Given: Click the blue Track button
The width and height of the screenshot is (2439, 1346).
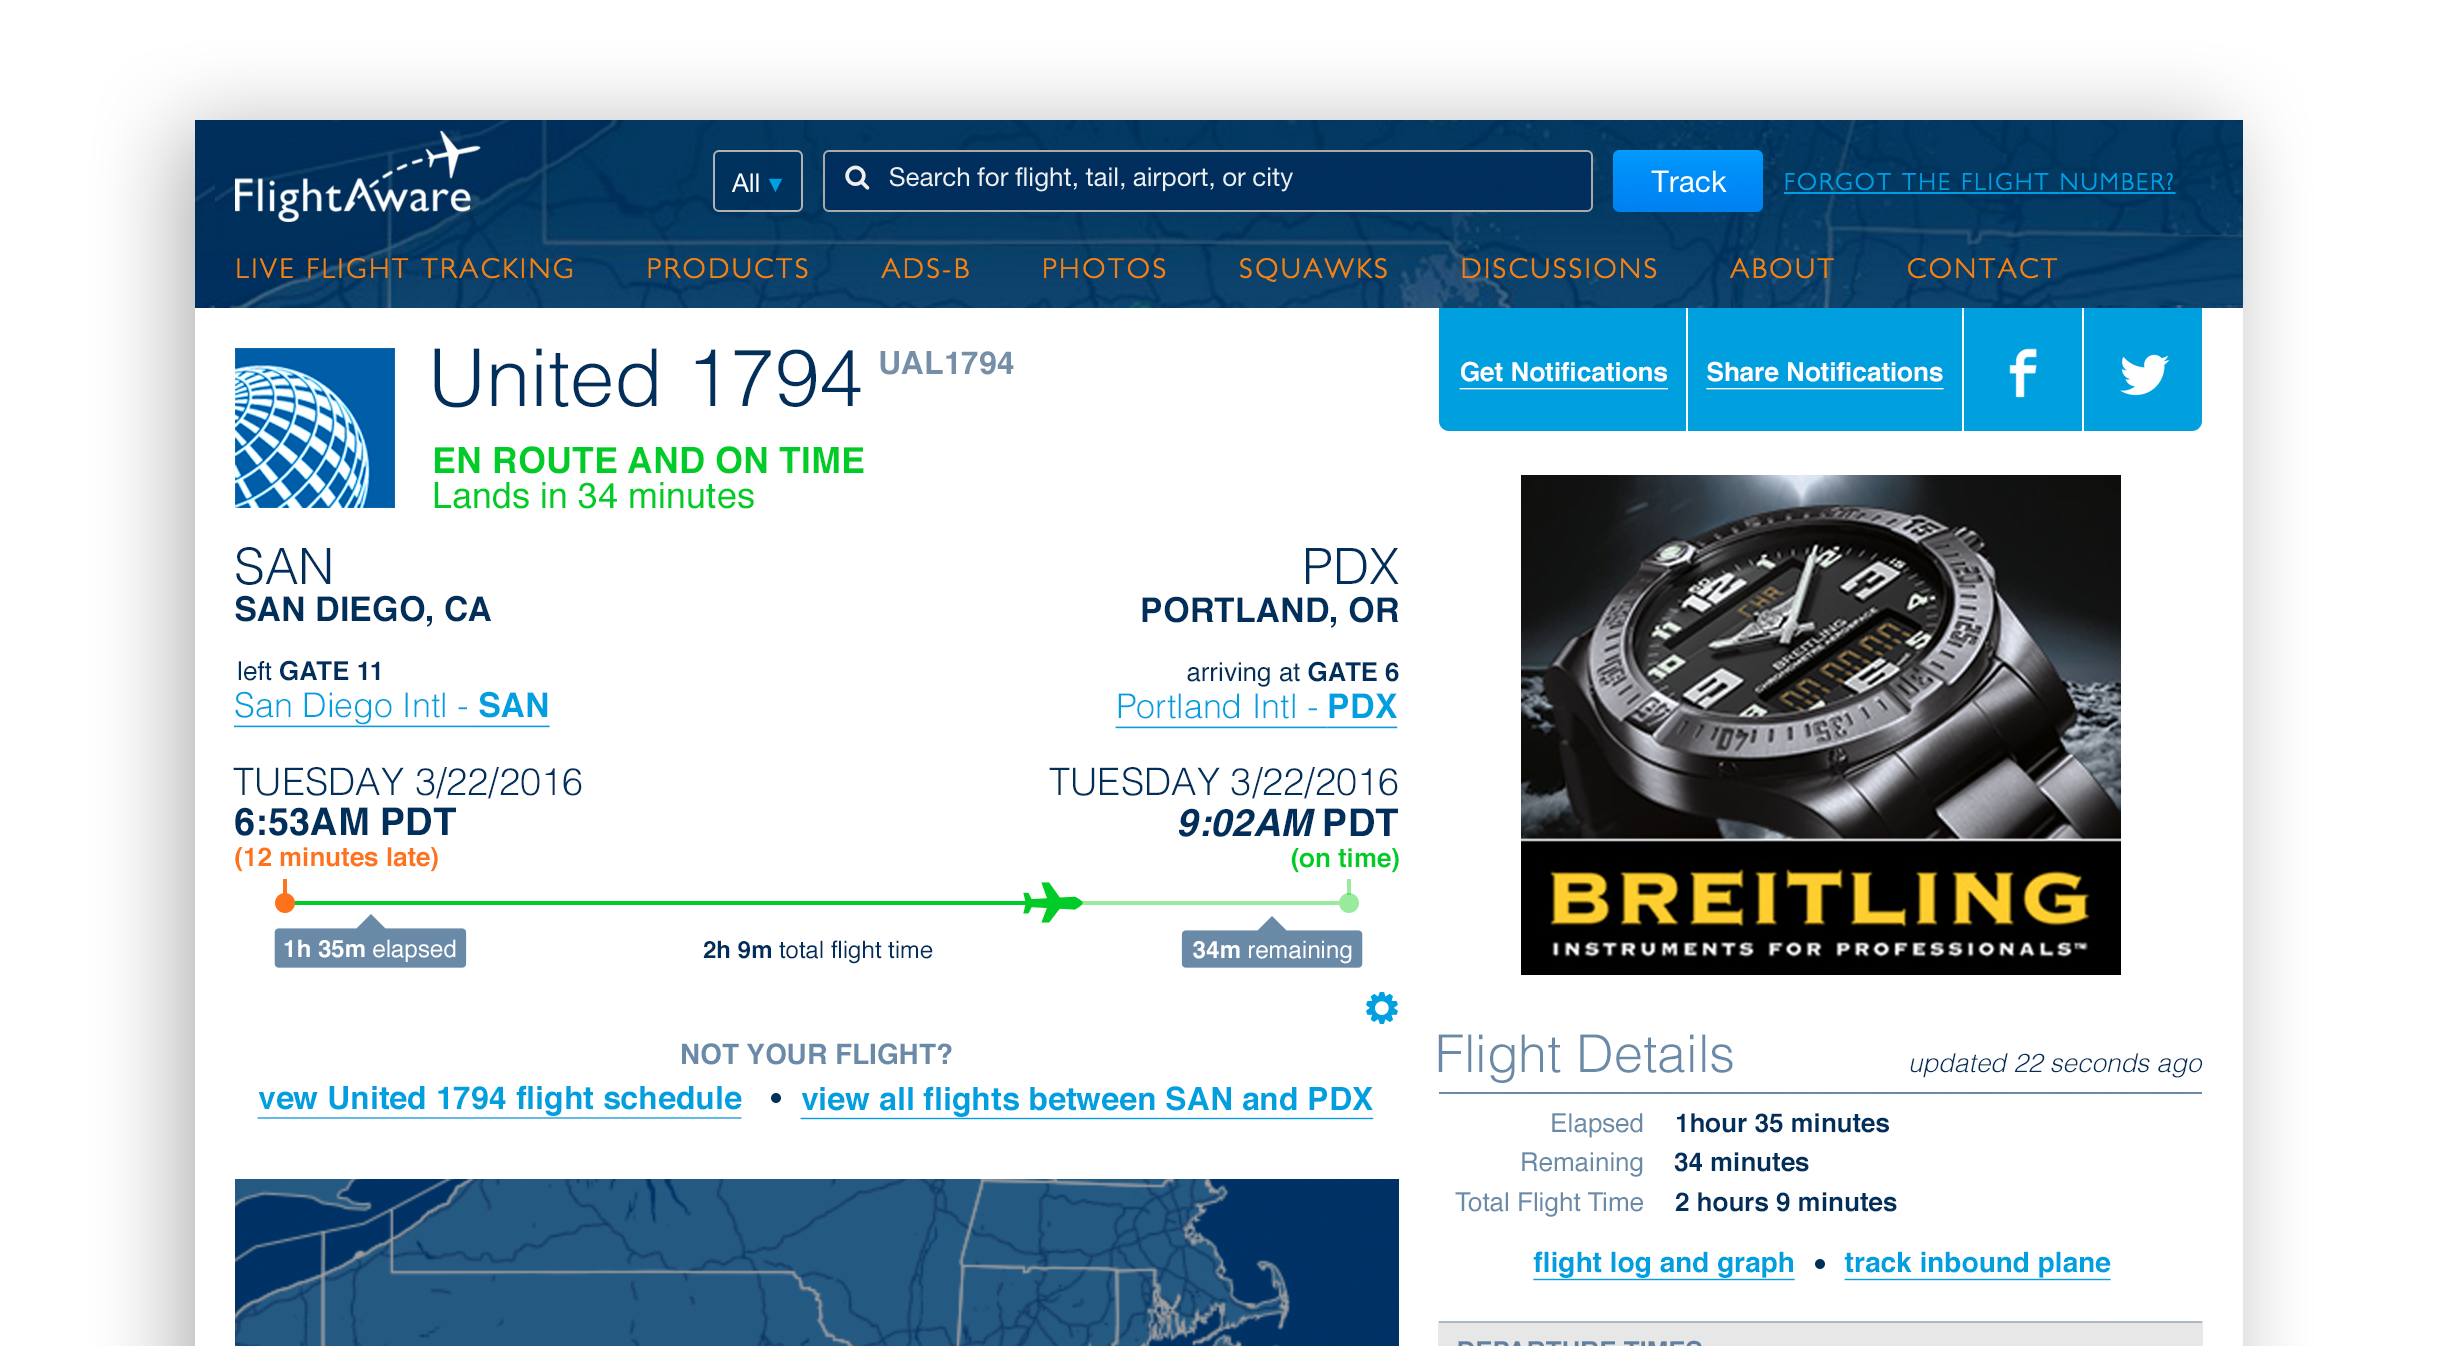Looking at the screenshot, I should [1687, 181].
